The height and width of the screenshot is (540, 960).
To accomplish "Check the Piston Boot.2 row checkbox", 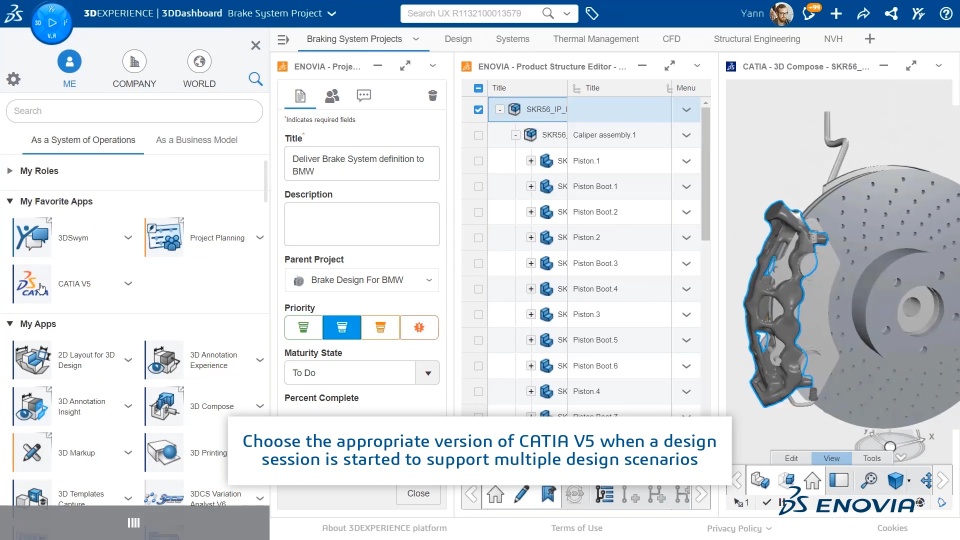I will point(478,212).
